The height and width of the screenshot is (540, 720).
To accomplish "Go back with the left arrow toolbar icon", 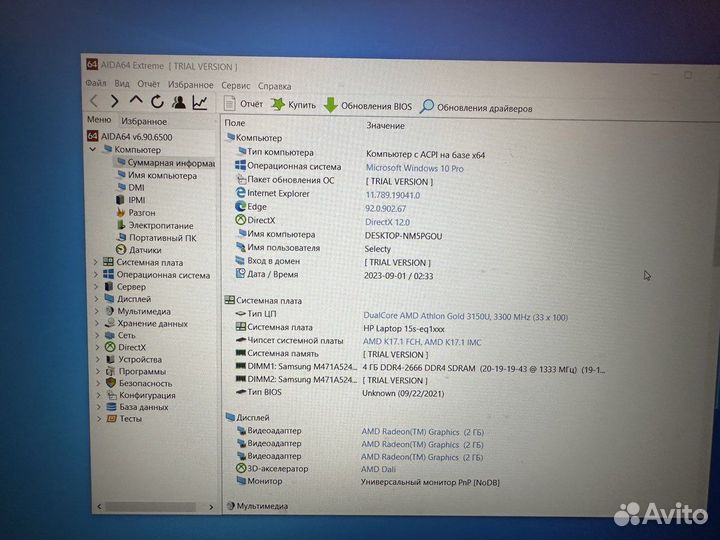I will (95, 101).
